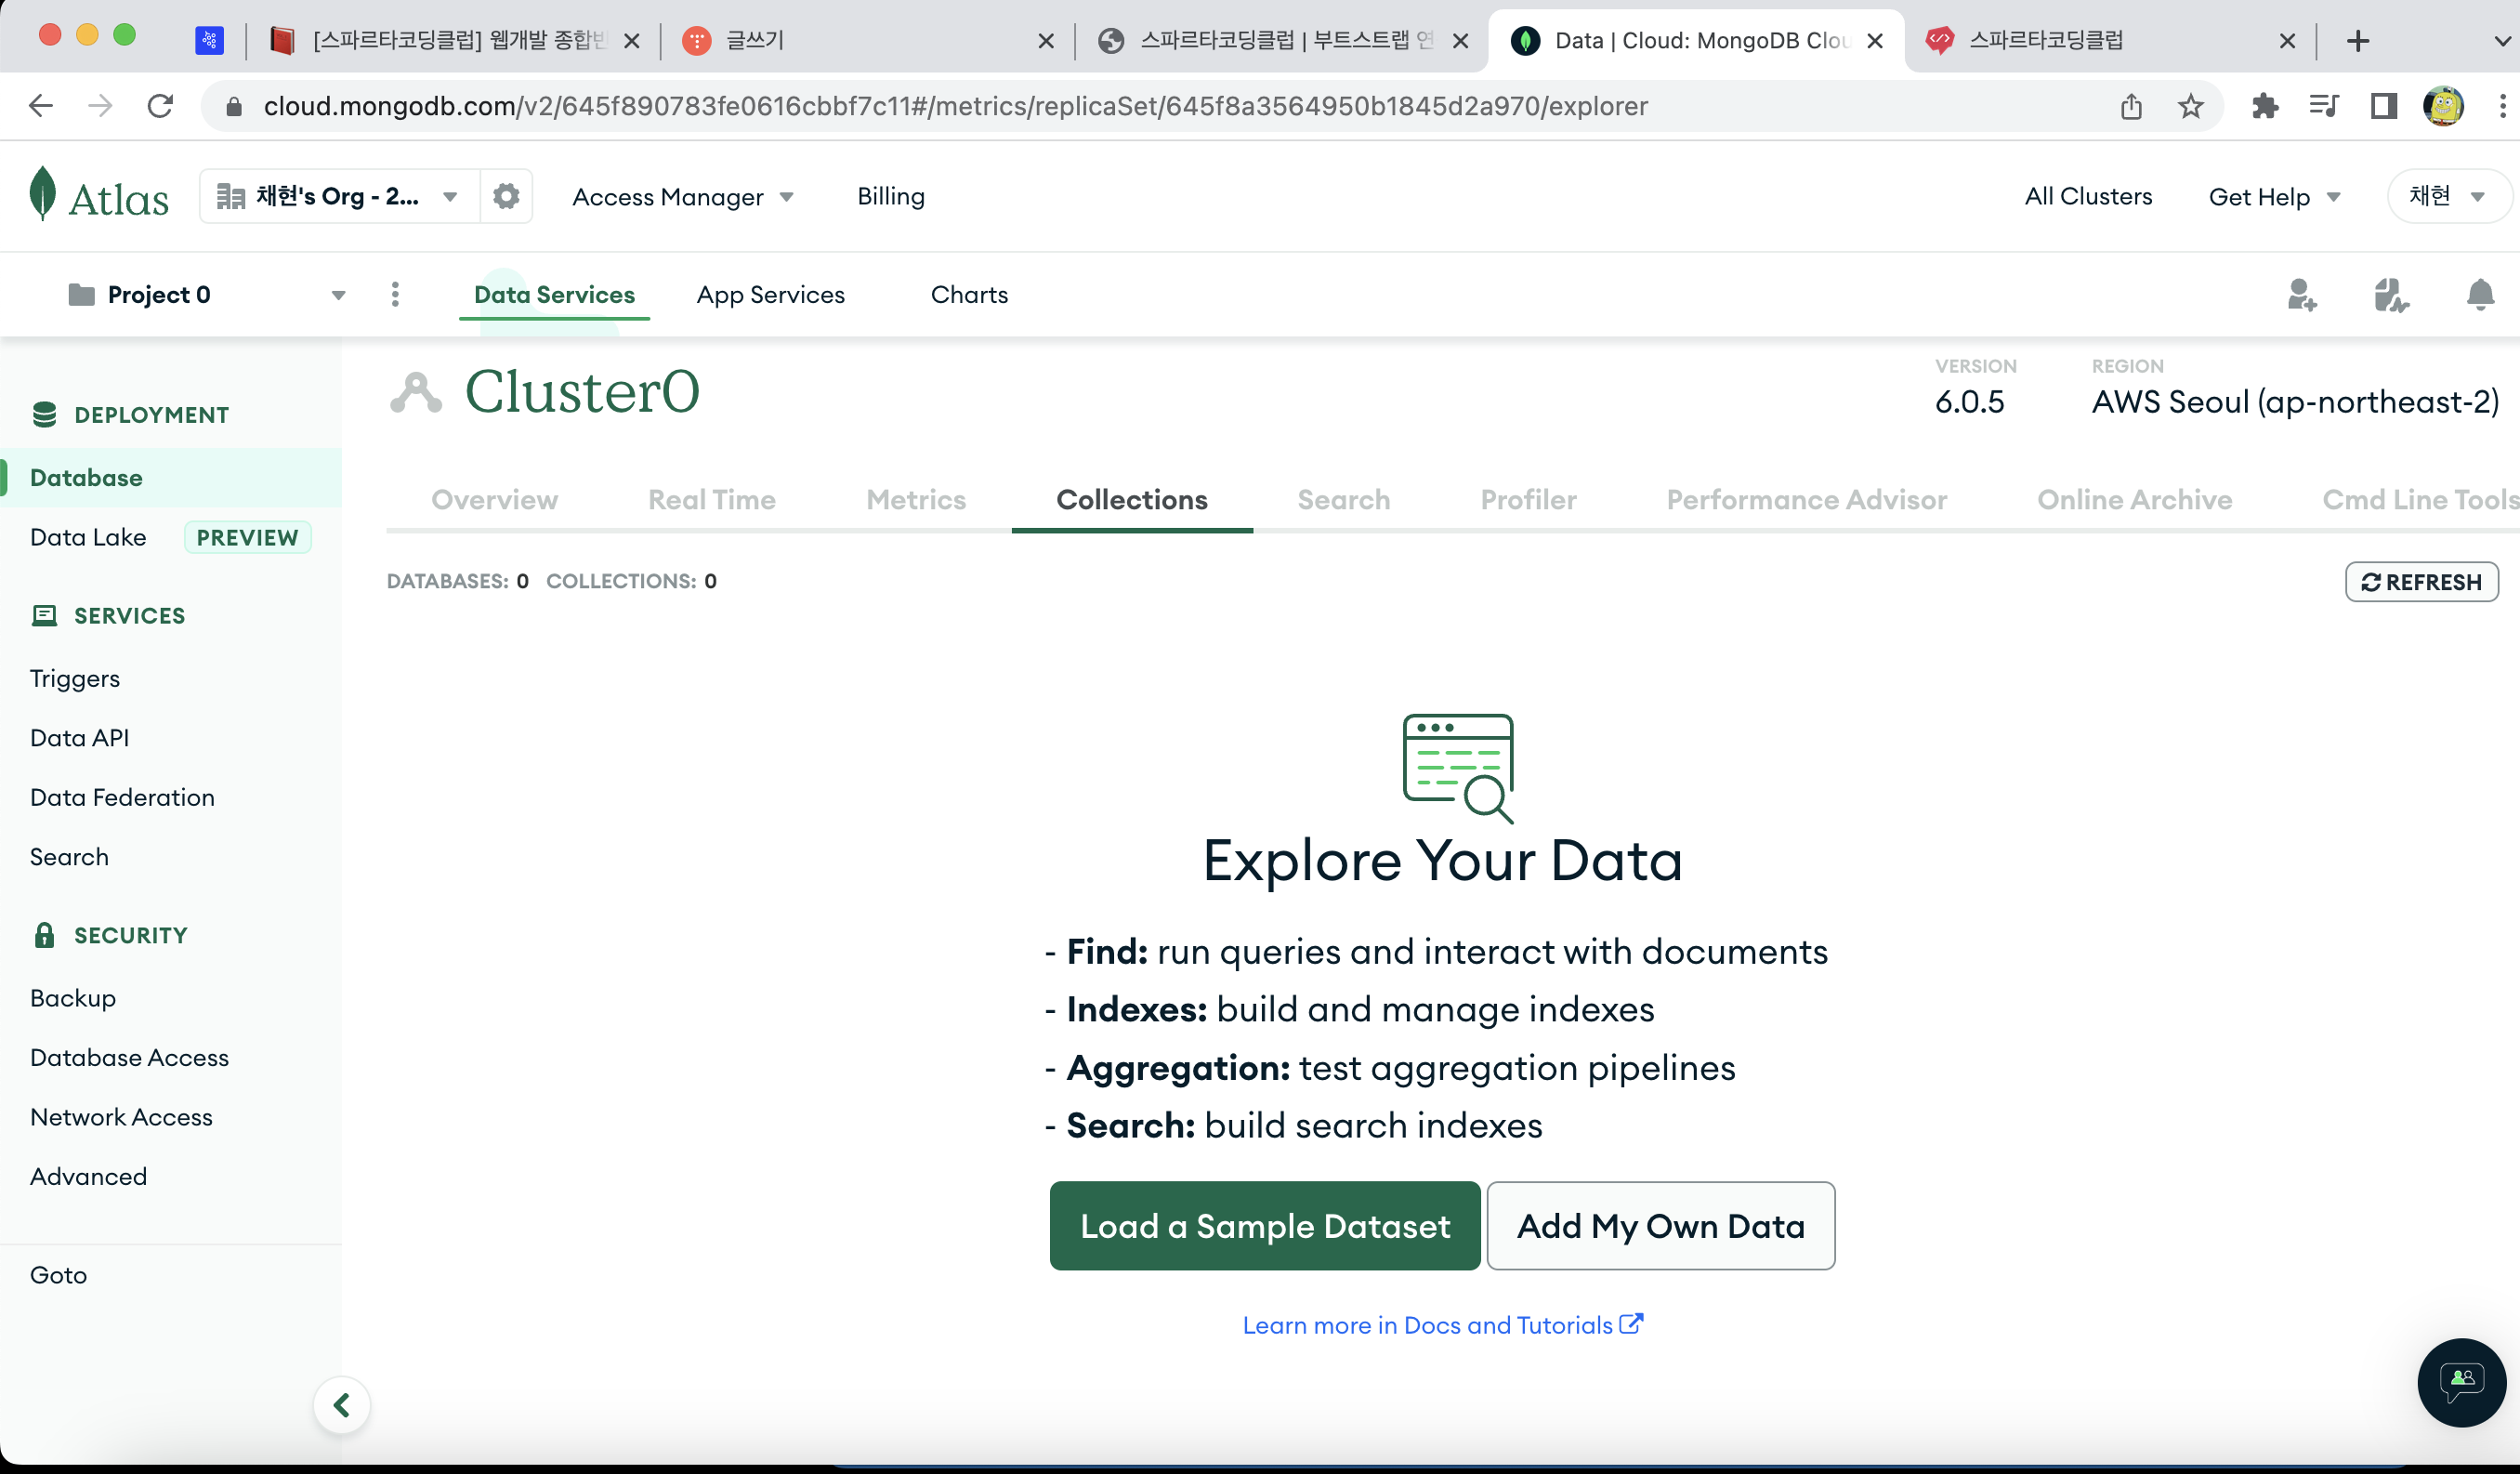Go back to the previous page
The height and width of the screenshot is (1474, 2520).
[x=41, y=106]
